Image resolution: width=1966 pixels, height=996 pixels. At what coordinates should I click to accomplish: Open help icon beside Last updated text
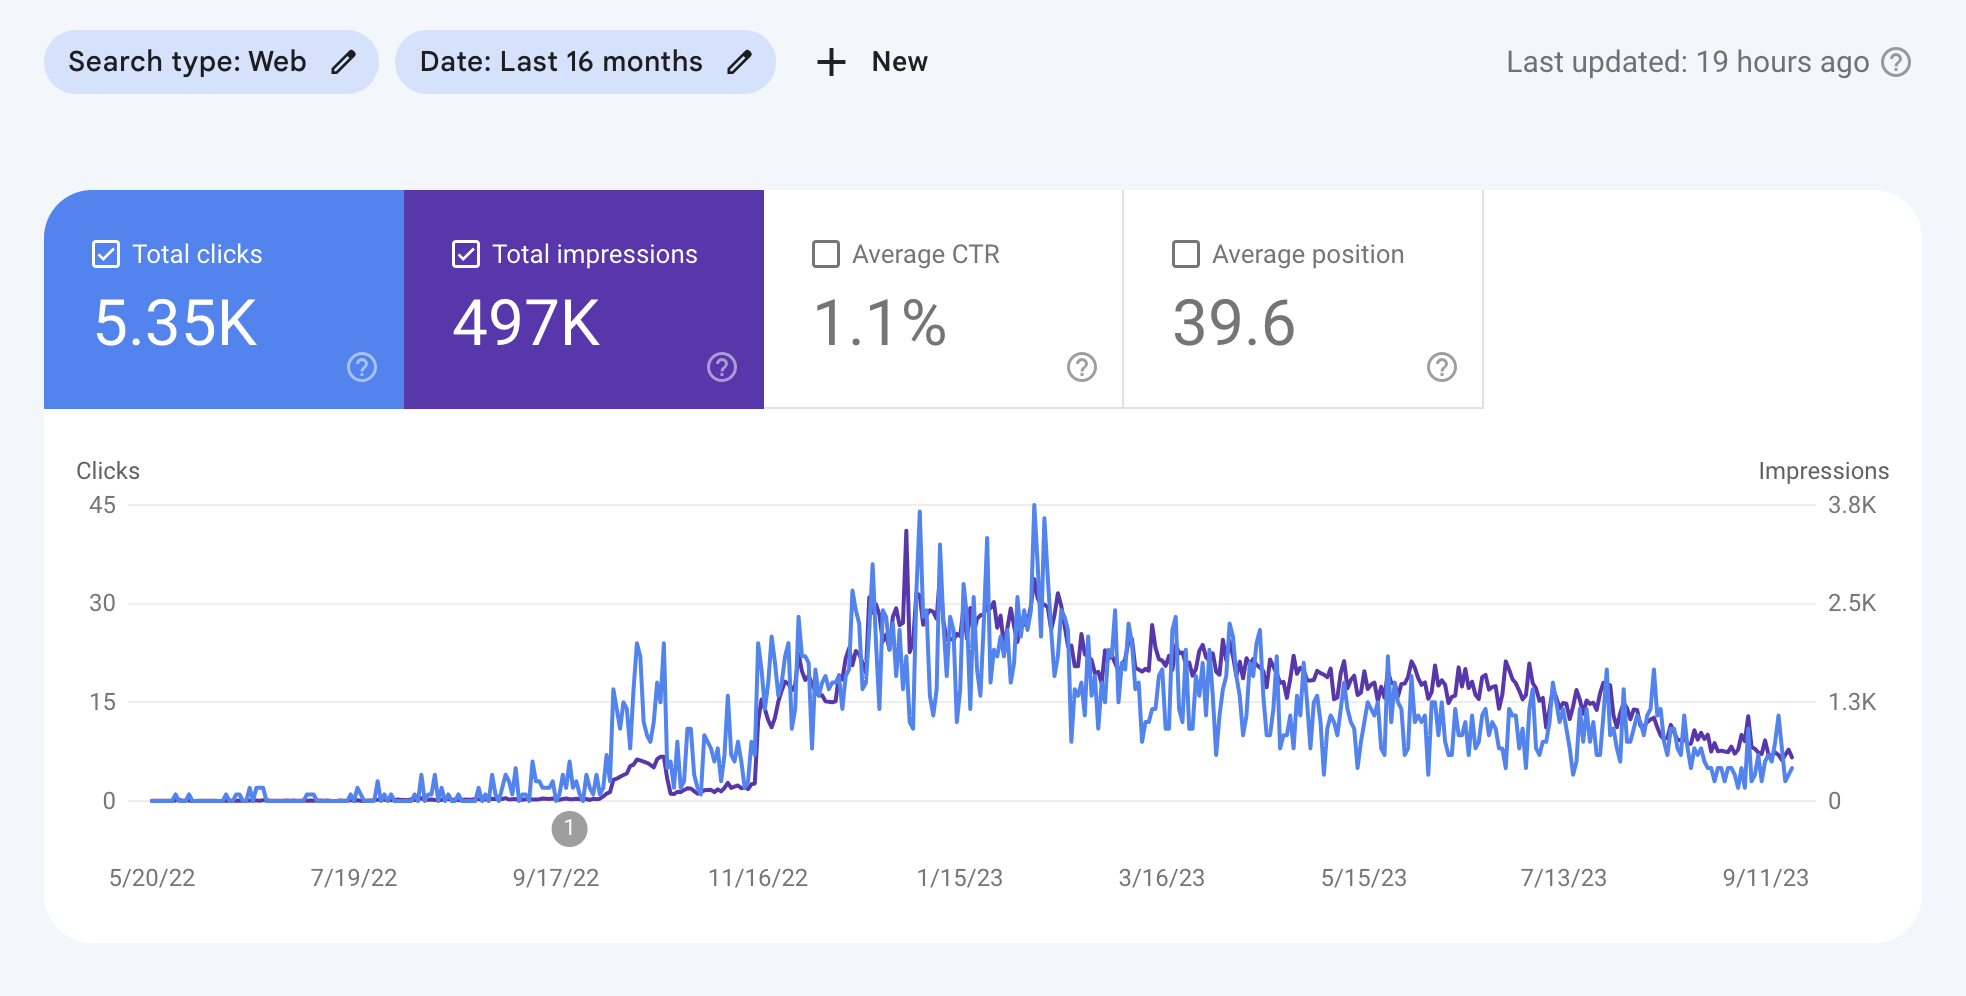pos(1896,62)
